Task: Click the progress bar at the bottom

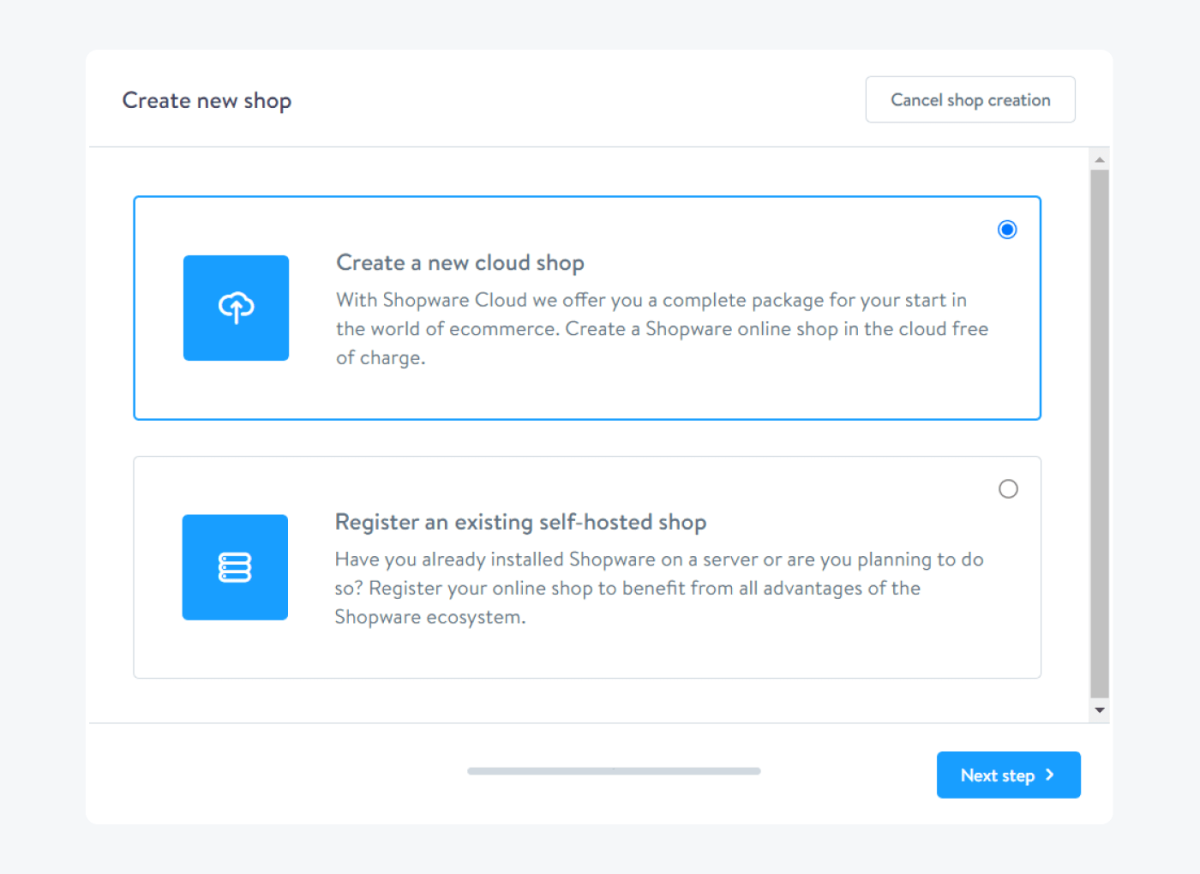Action: click(x=613, y=771)
